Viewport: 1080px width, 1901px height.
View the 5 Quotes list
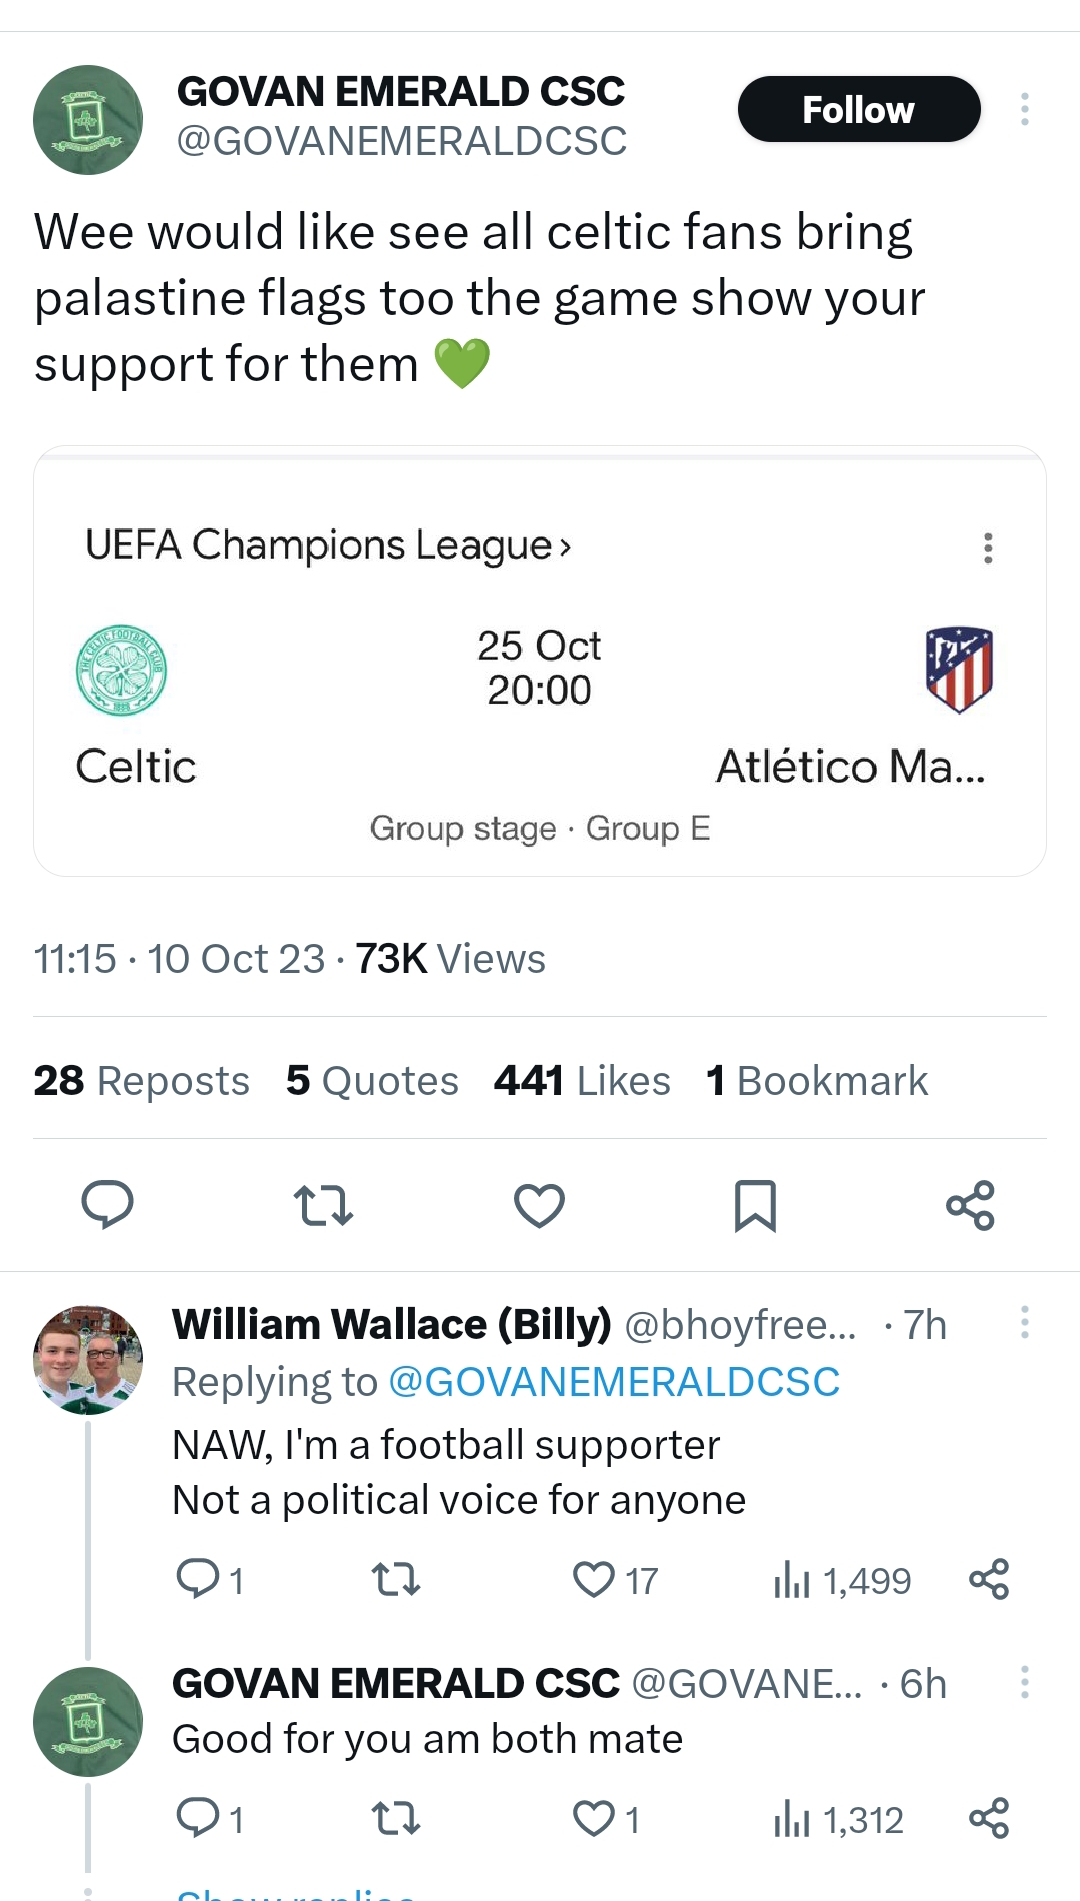372,1081
